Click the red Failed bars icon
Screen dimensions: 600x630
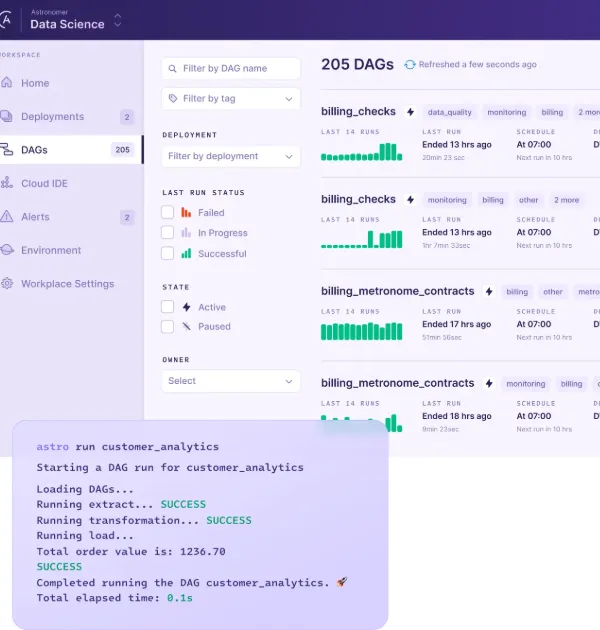(x=186, y=212)
